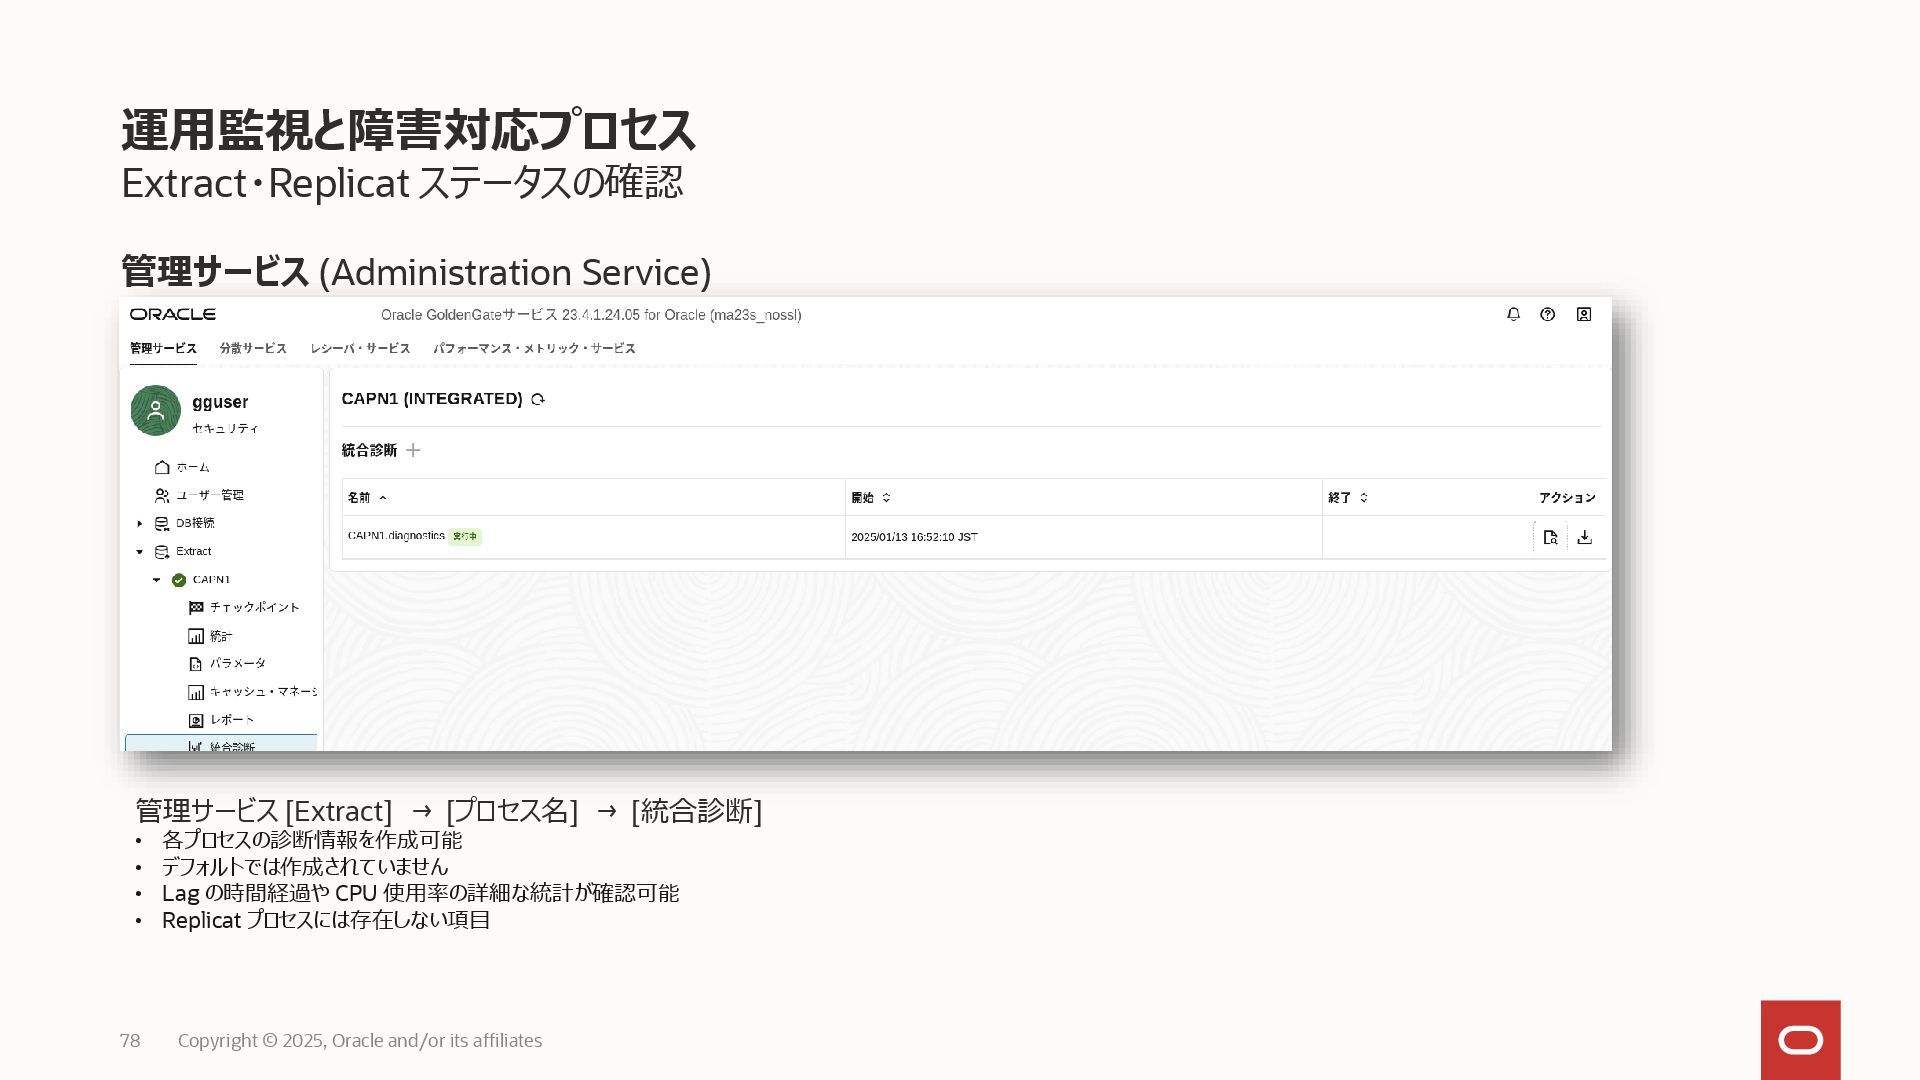Click the gguser avatar icon
Image resolution: width=1920 pixels, height=1080 pixels.
pyautogui.click(x=155, y=410)
